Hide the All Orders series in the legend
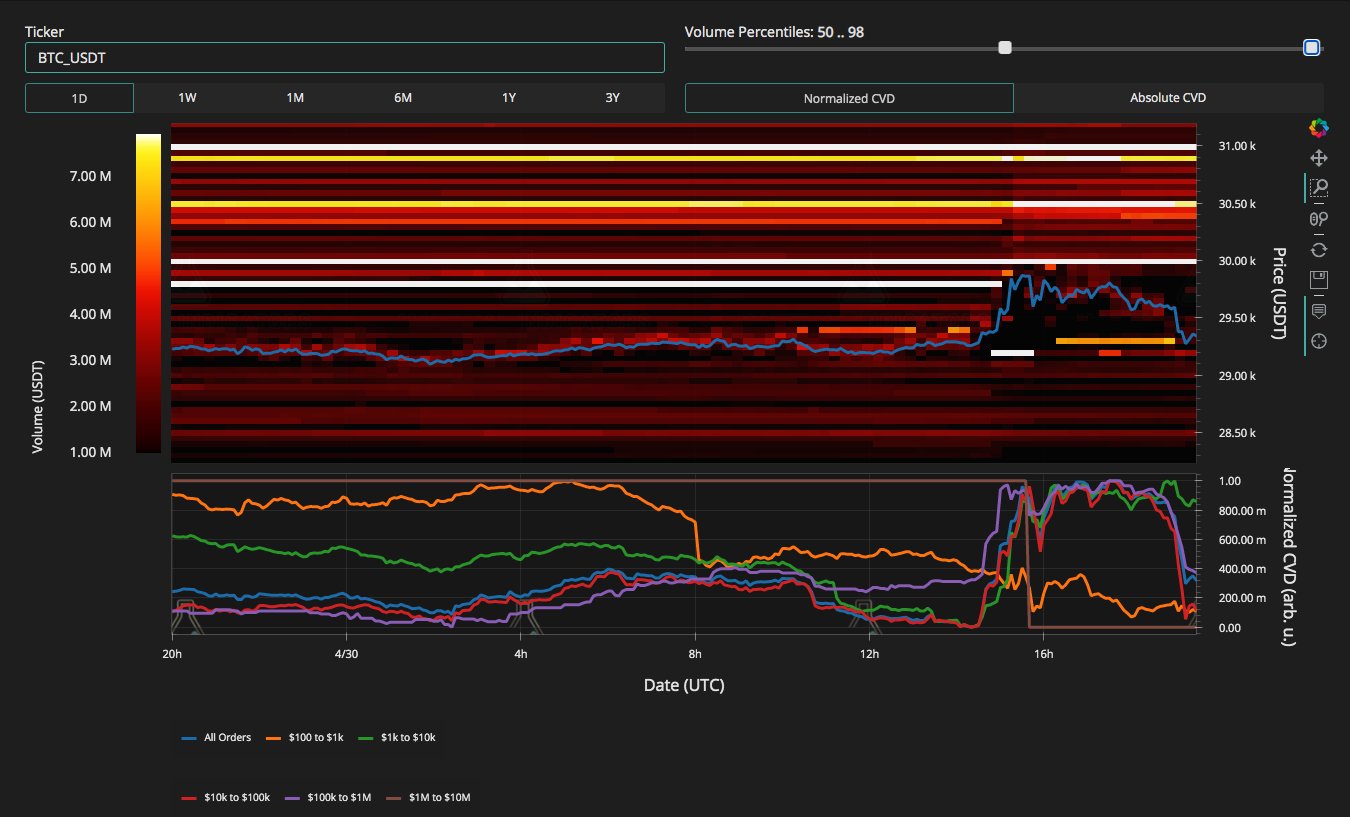The height and width of the screenshot is (817, 1350). coord(228,737)
